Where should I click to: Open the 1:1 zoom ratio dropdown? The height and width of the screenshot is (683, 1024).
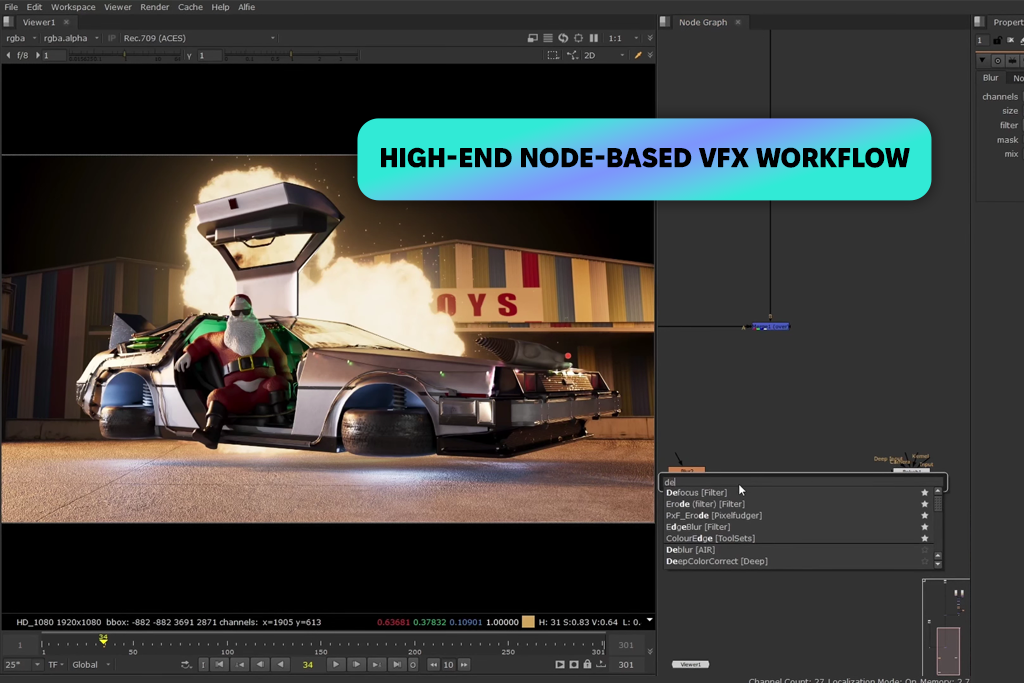tap(623, 38)
